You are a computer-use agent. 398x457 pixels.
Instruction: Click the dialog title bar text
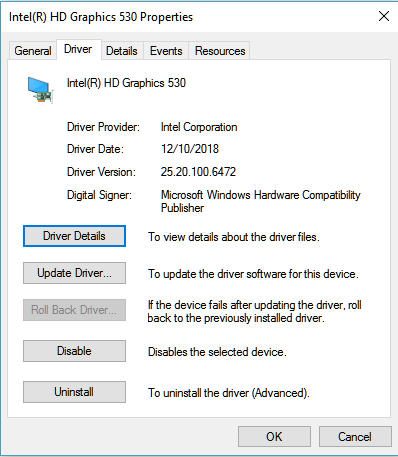[x=101, y=17]
